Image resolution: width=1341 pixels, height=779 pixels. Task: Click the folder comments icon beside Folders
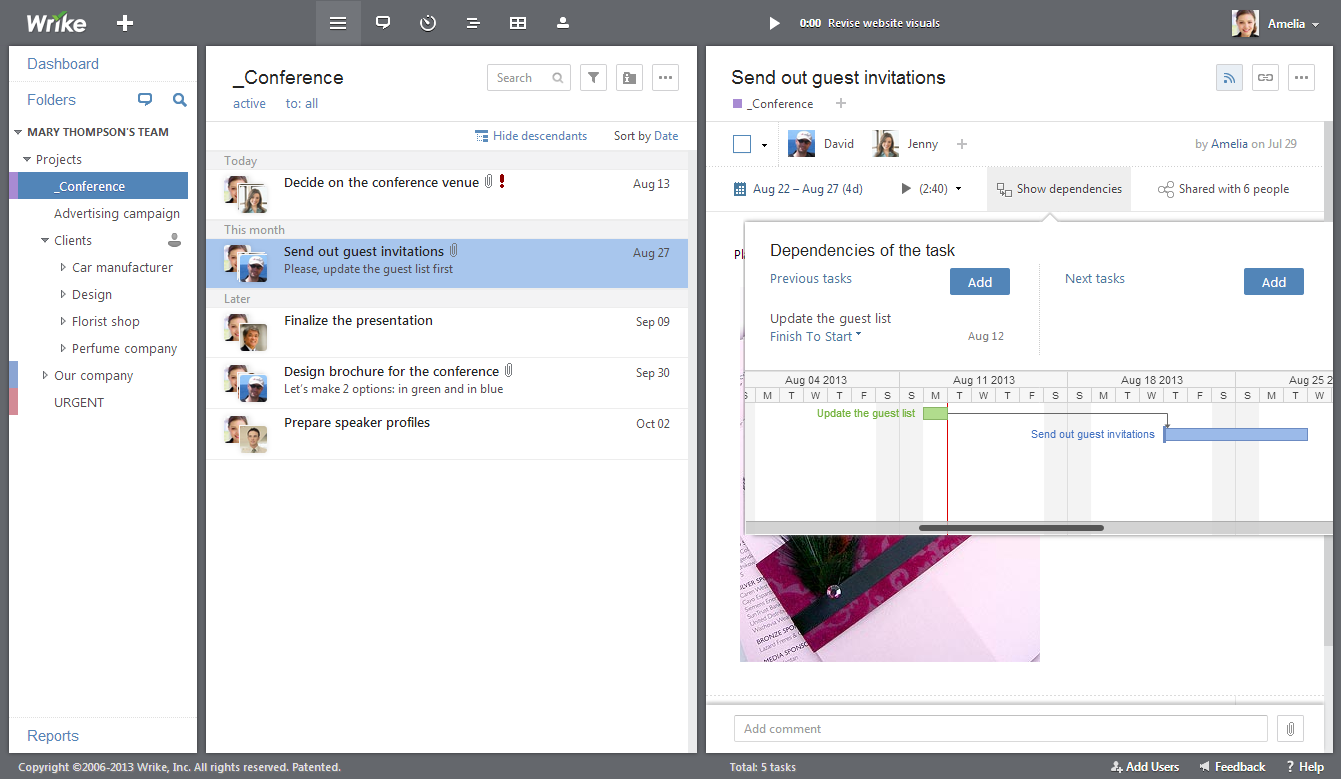145,99
